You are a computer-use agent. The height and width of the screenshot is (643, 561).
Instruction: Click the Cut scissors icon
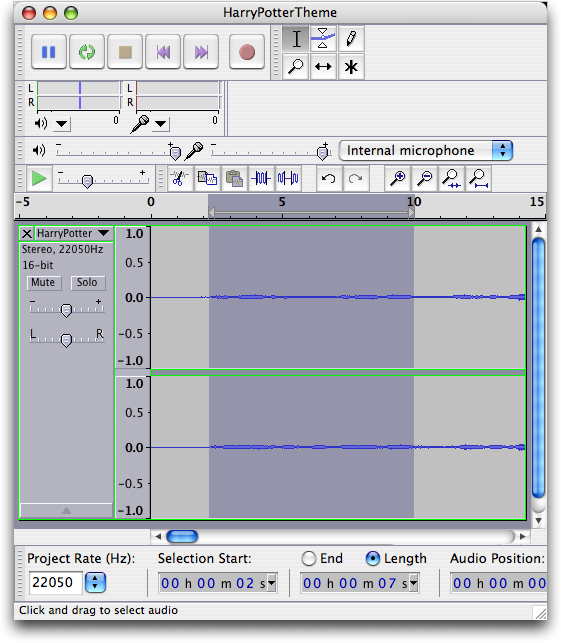[x=180, y=178]
